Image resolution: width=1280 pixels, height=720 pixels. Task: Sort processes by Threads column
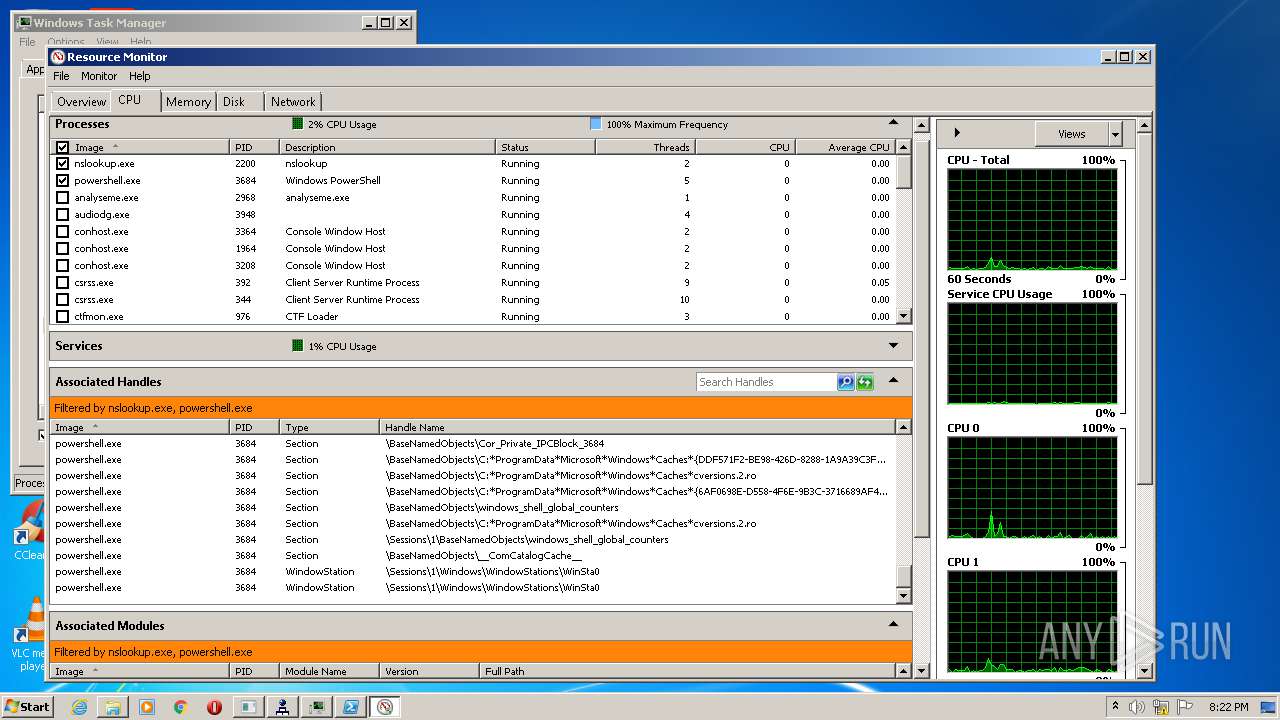click(x=645, y=147)
